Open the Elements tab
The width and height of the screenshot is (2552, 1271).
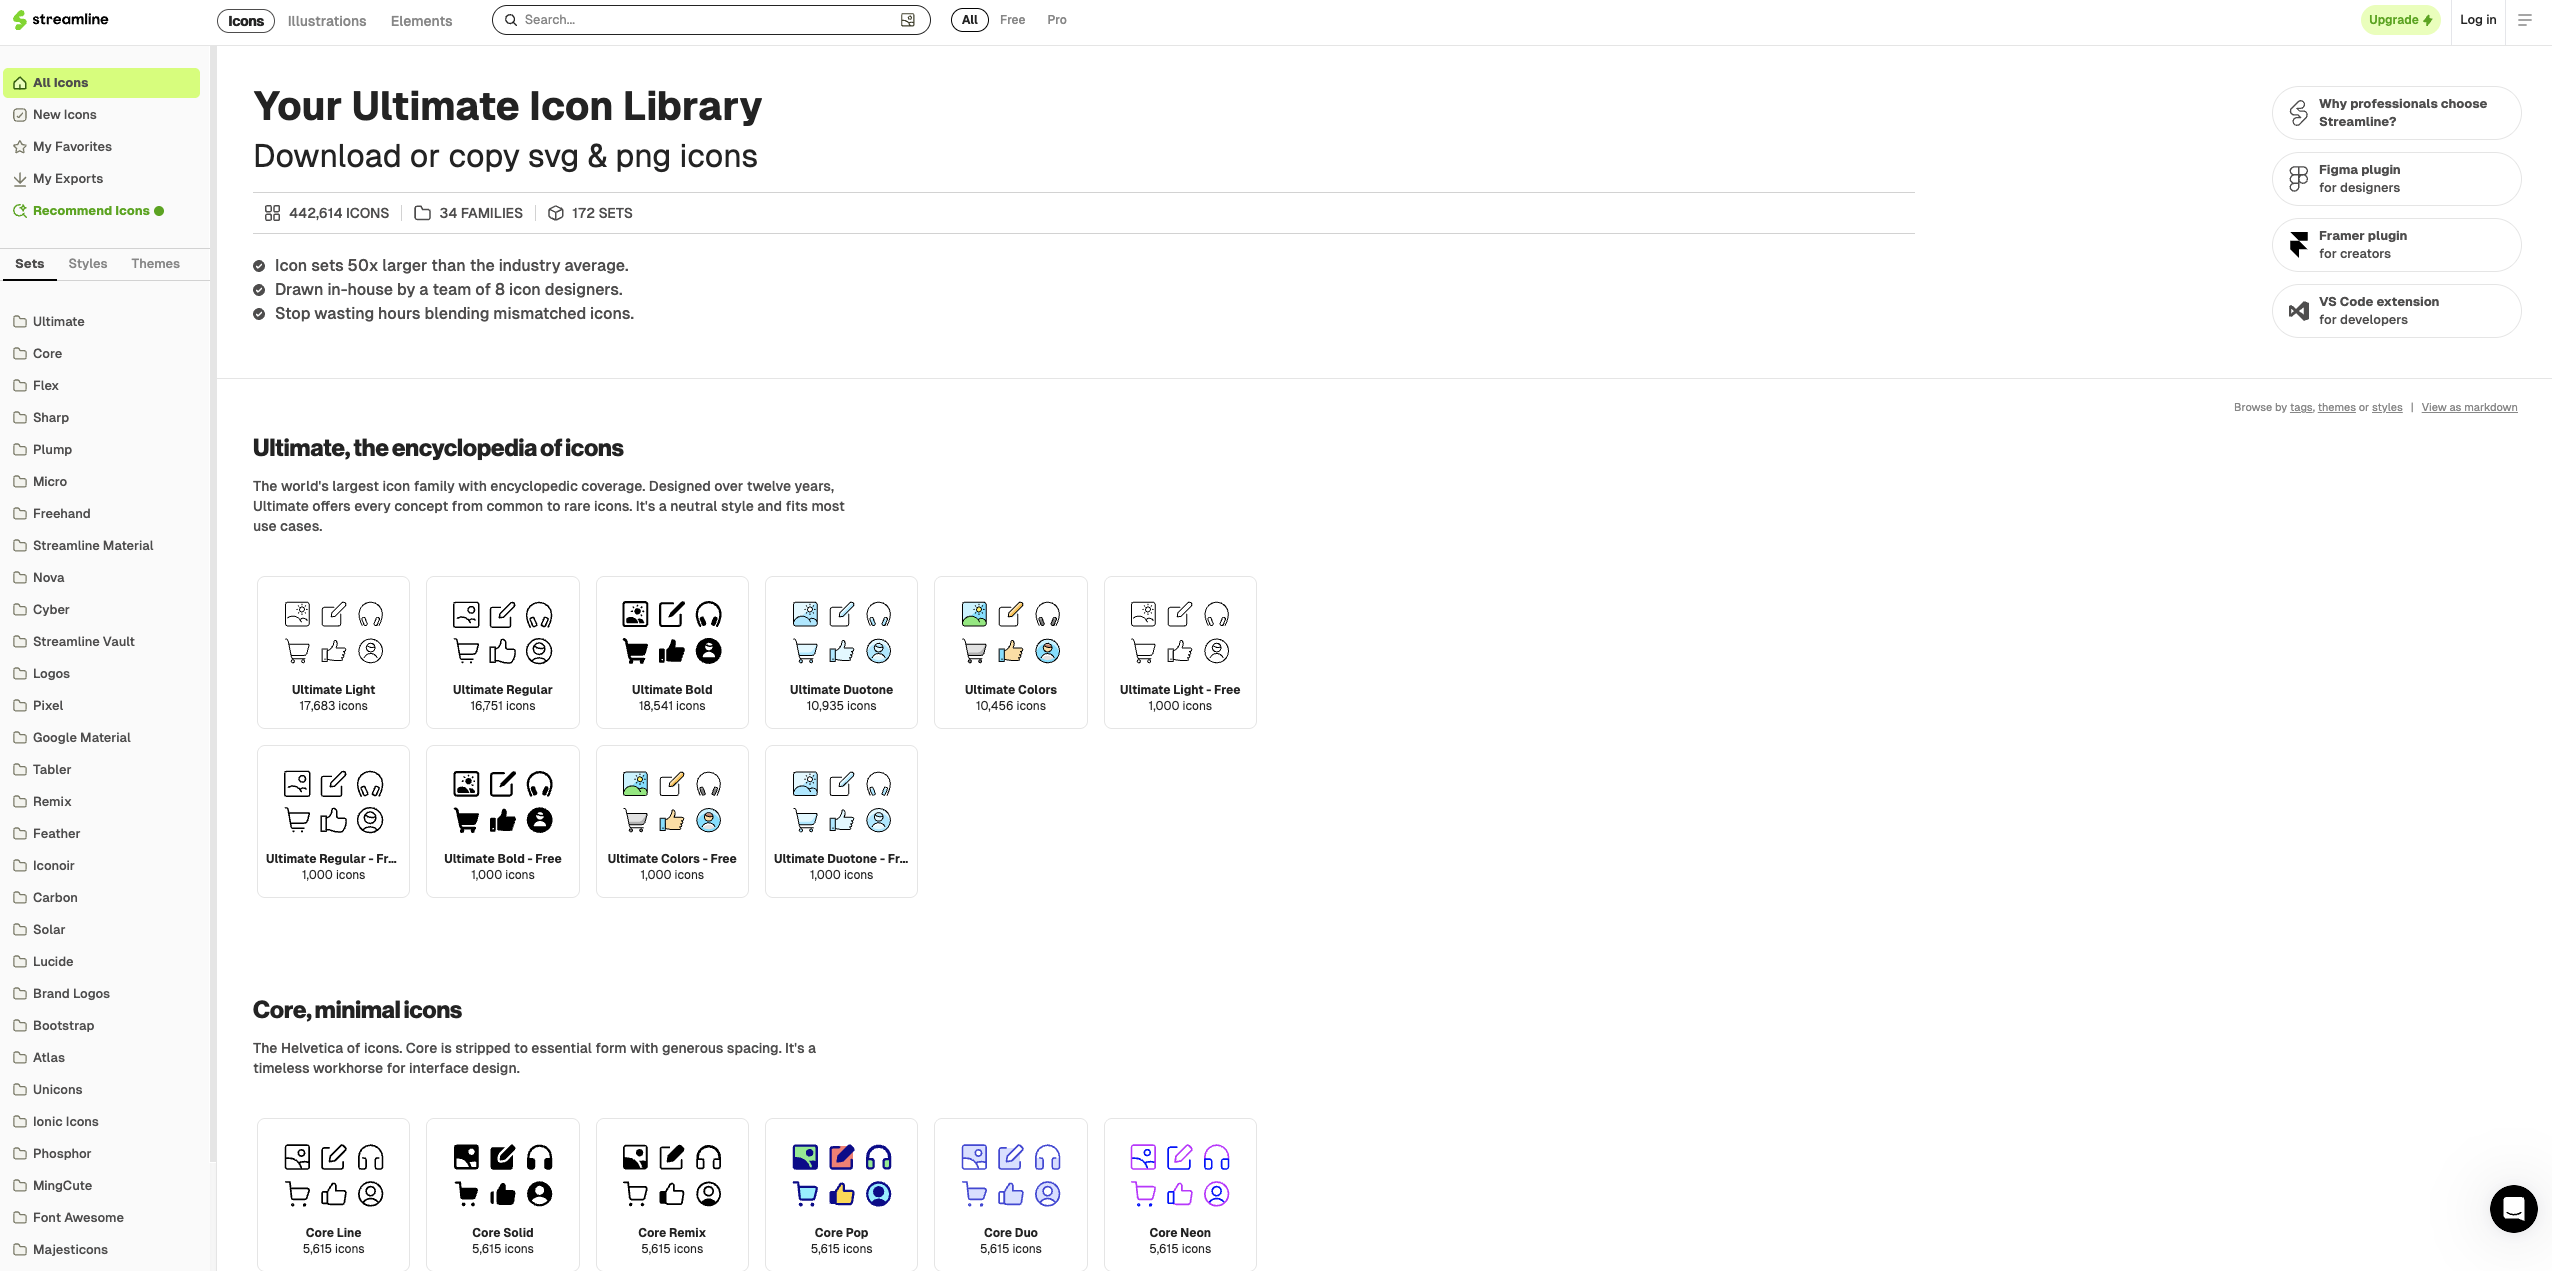tap(421, 21)
